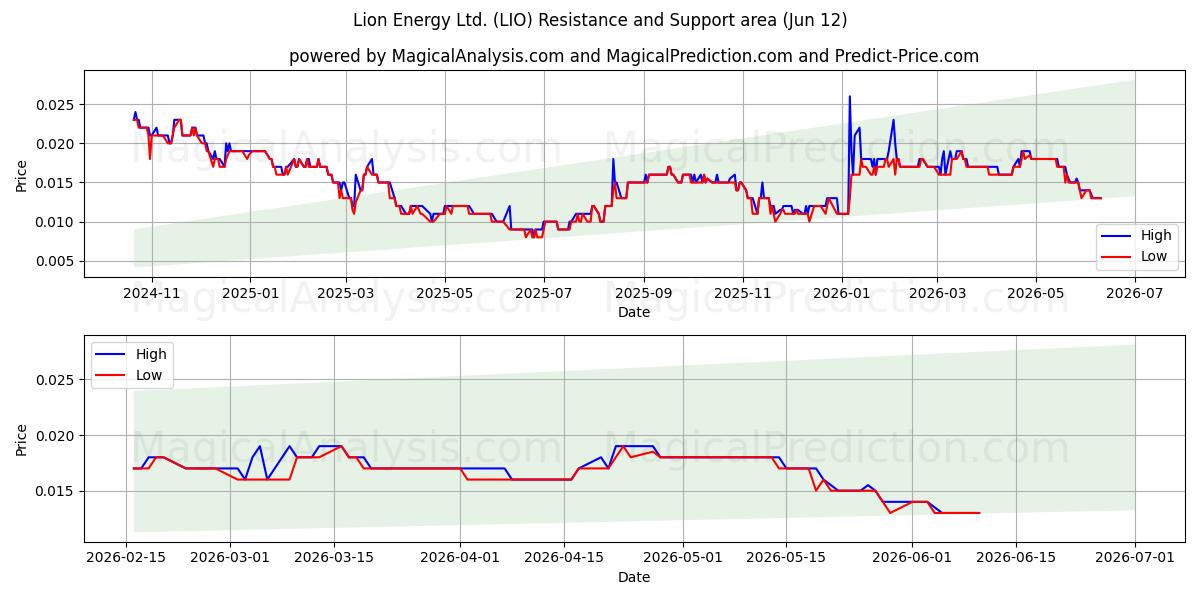
Task: Click the '2026-02-15' date tick in the bottom chart
Action: [x=125, y=558]
